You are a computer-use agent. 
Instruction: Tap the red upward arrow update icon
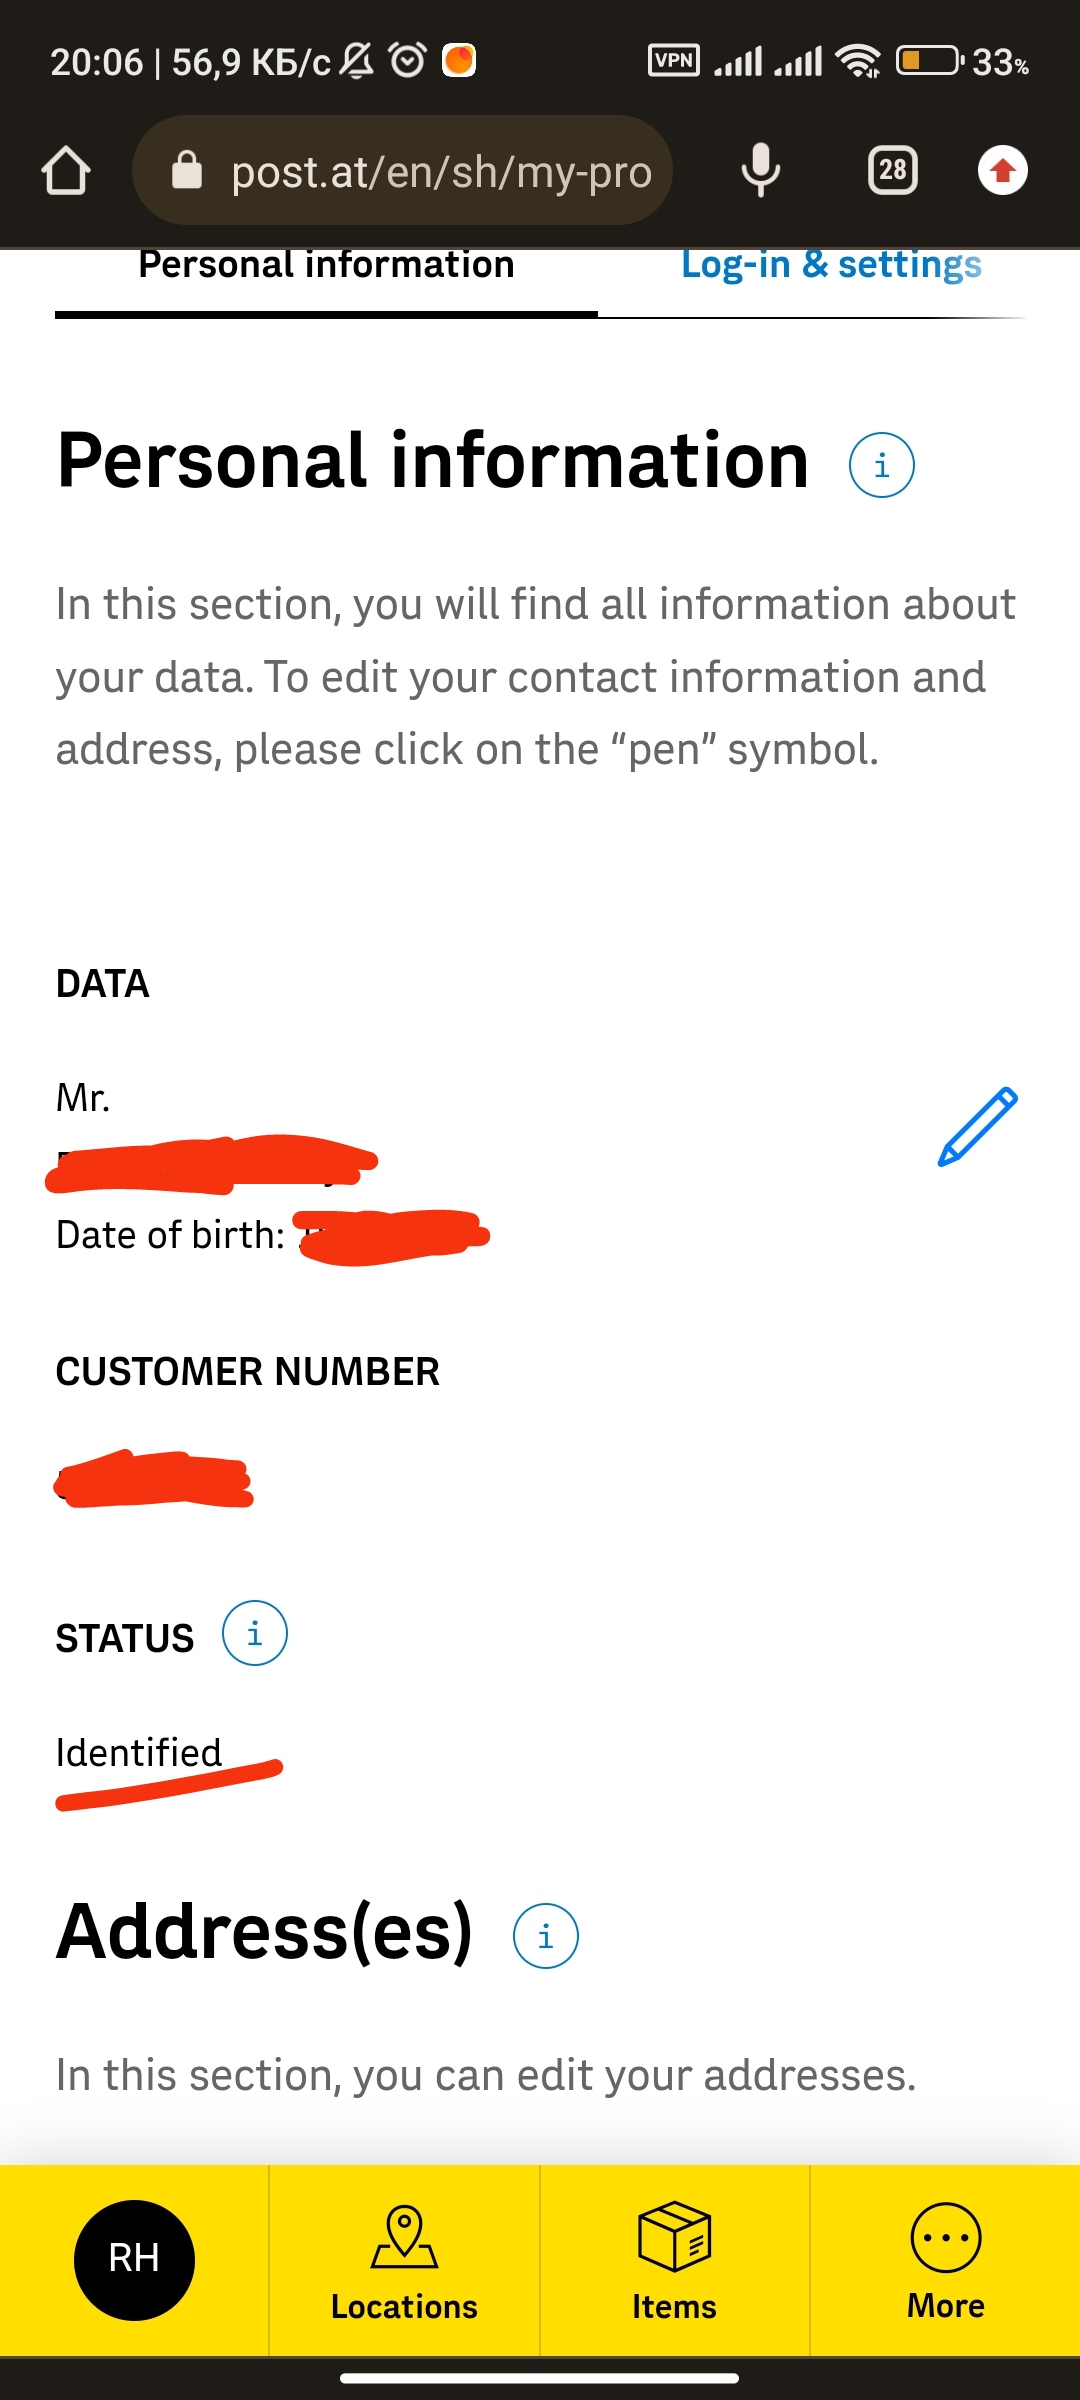(1002, 171)
